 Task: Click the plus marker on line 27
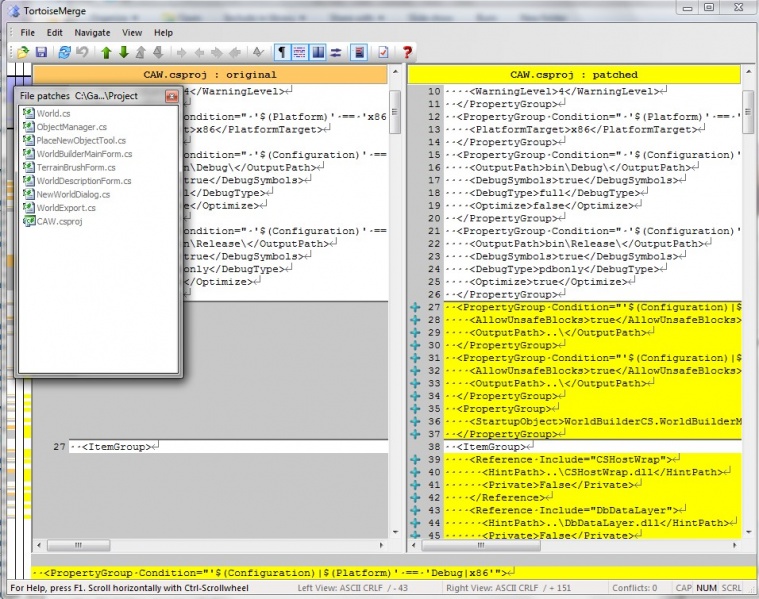[x=415, y=307]
